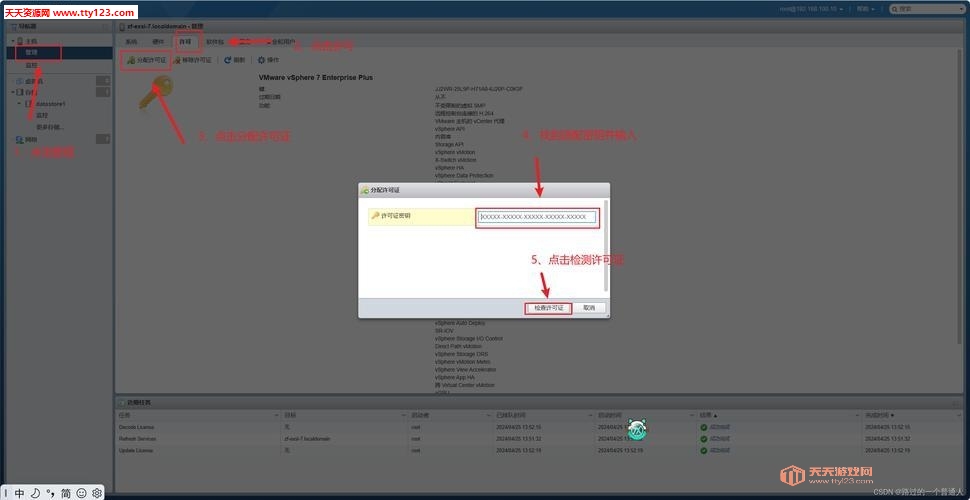Click the large gold license key icon
Viewport: 970px width, 500px height.
(x=155, y=93)
